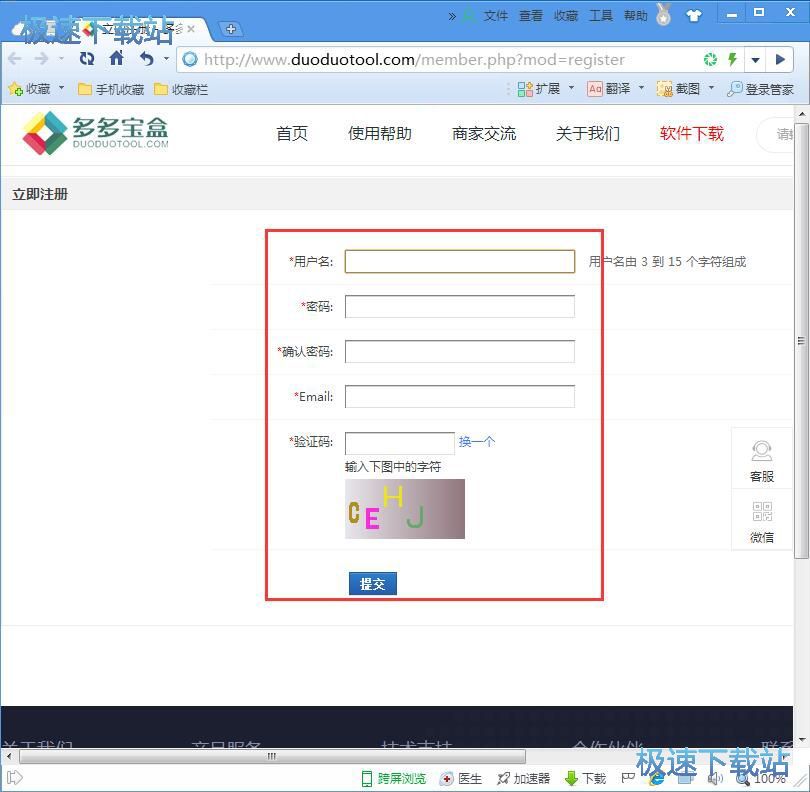Click the captcha image
The height and width of the screenshot is (792, 810).
coord(405,509)
